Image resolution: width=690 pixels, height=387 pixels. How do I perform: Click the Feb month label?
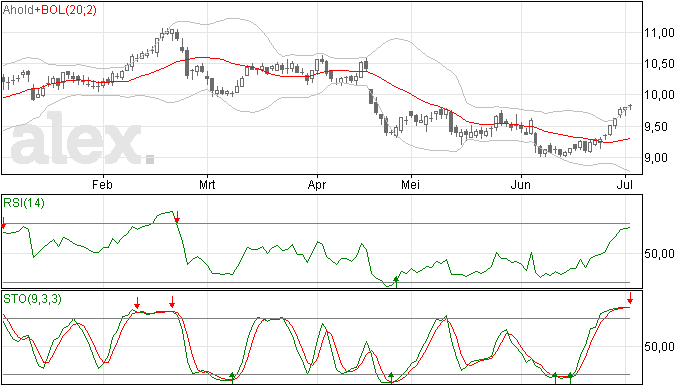(102, 184)
